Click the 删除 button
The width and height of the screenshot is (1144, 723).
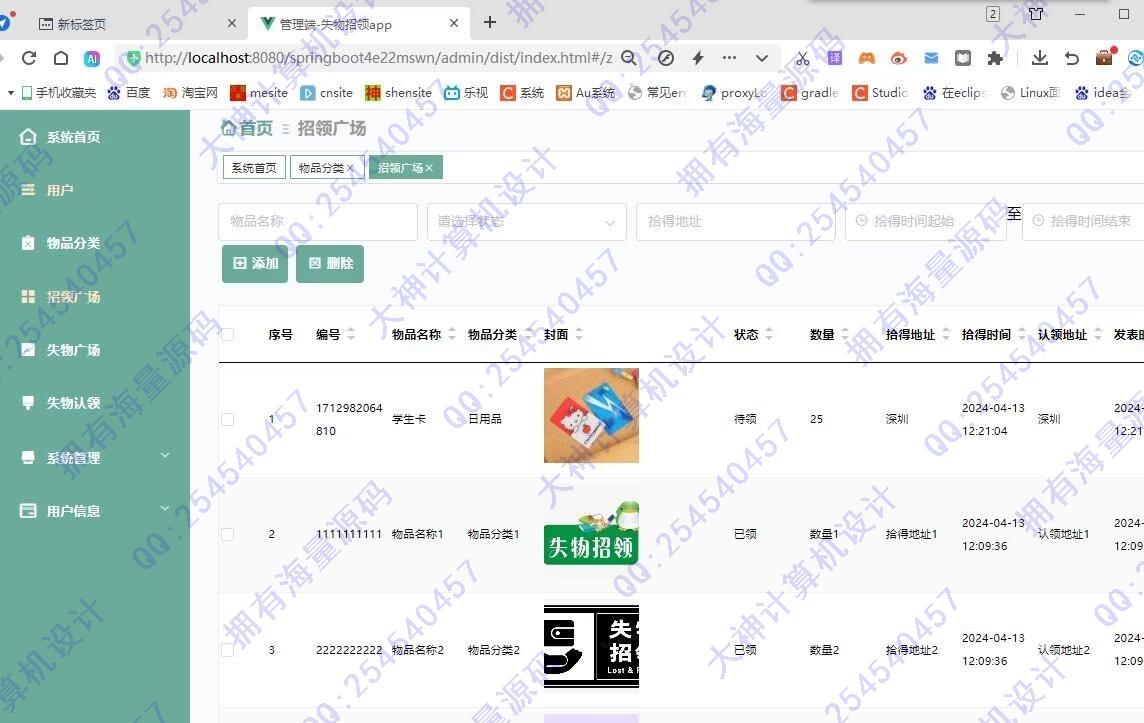[330, 264]
